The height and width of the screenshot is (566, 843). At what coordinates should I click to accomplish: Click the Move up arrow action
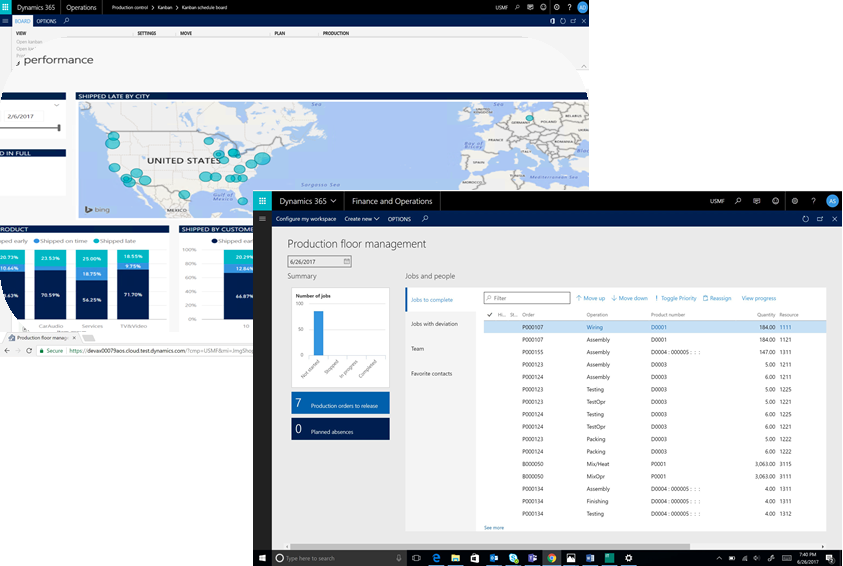point(590,298)
